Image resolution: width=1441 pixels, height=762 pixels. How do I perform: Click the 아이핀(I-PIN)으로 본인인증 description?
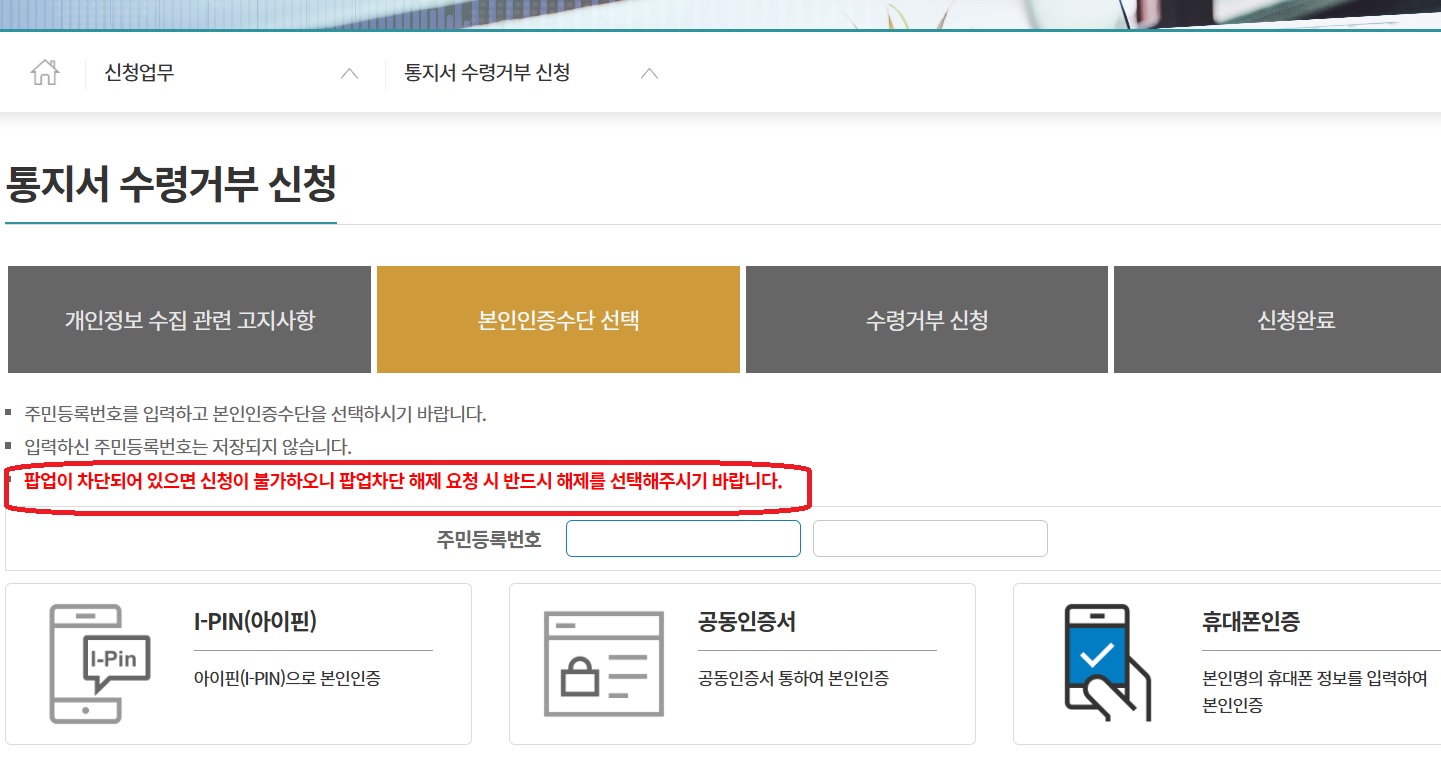[287, 679]
